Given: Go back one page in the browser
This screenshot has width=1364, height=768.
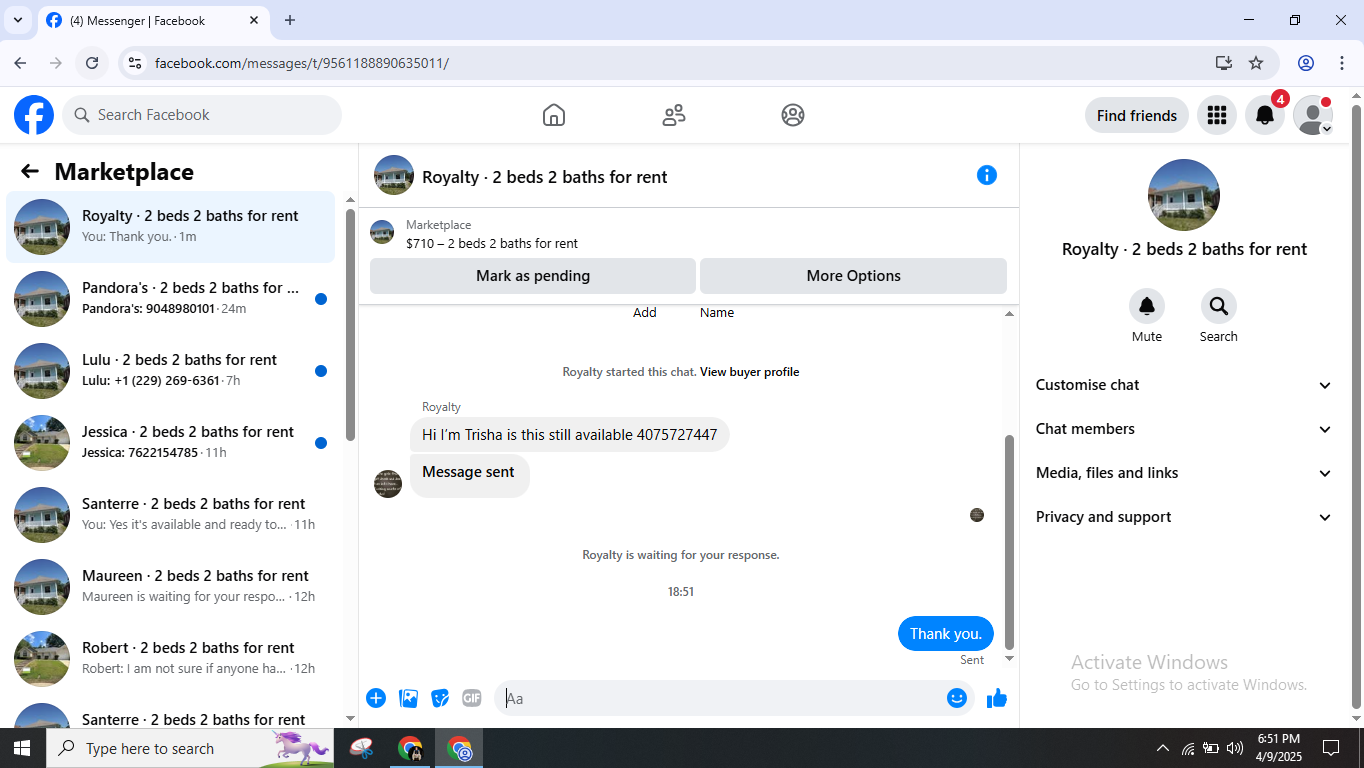Looking at the screenshot, I should tap(21, 63).
